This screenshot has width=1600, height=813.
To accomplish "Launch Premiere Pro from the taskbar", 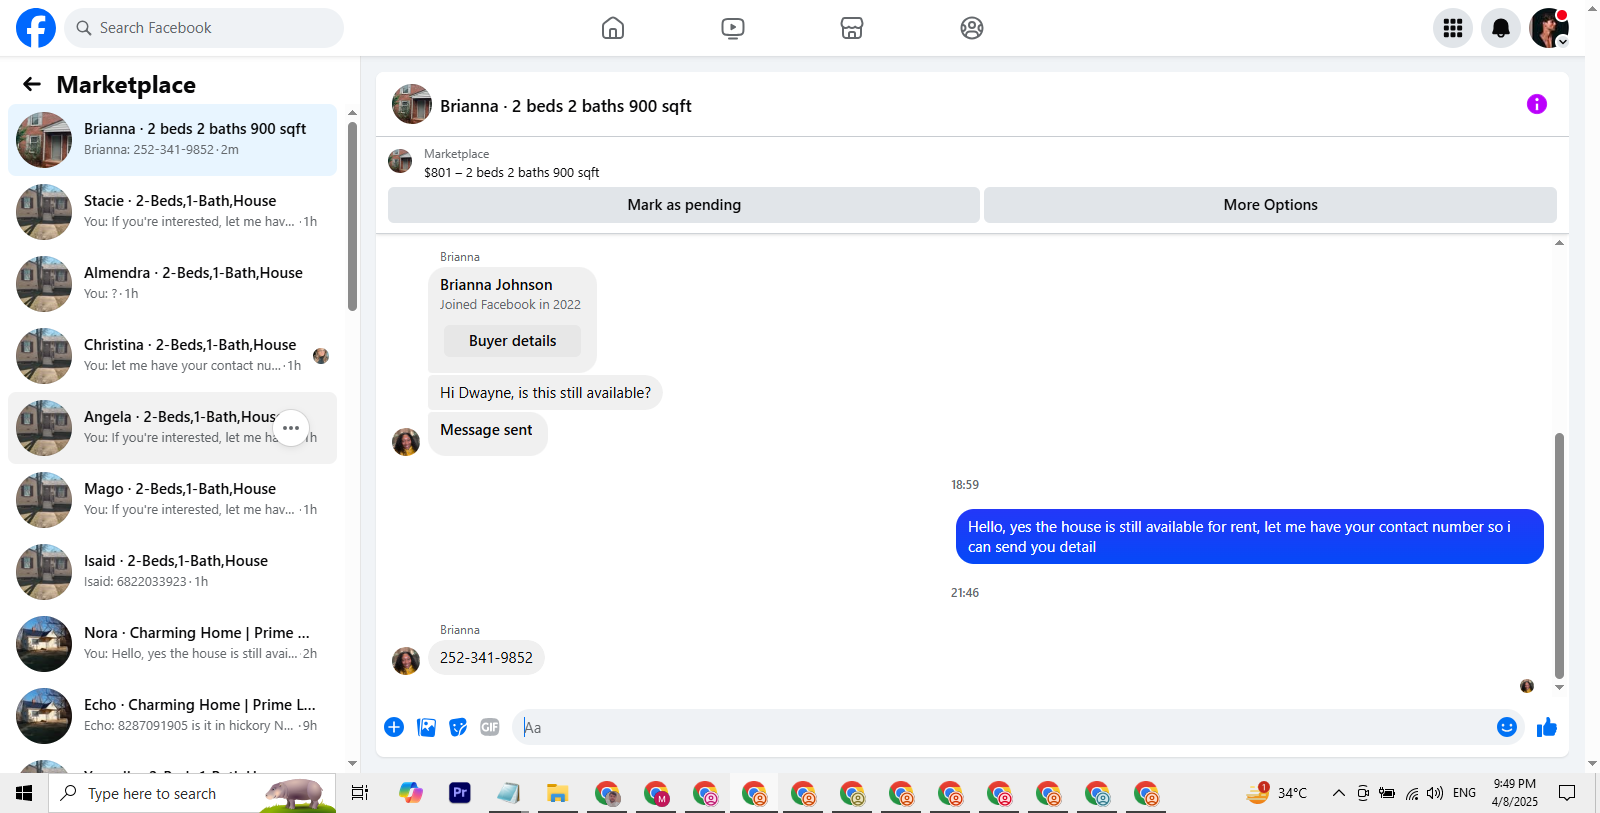I will click(x=460, y=793).
